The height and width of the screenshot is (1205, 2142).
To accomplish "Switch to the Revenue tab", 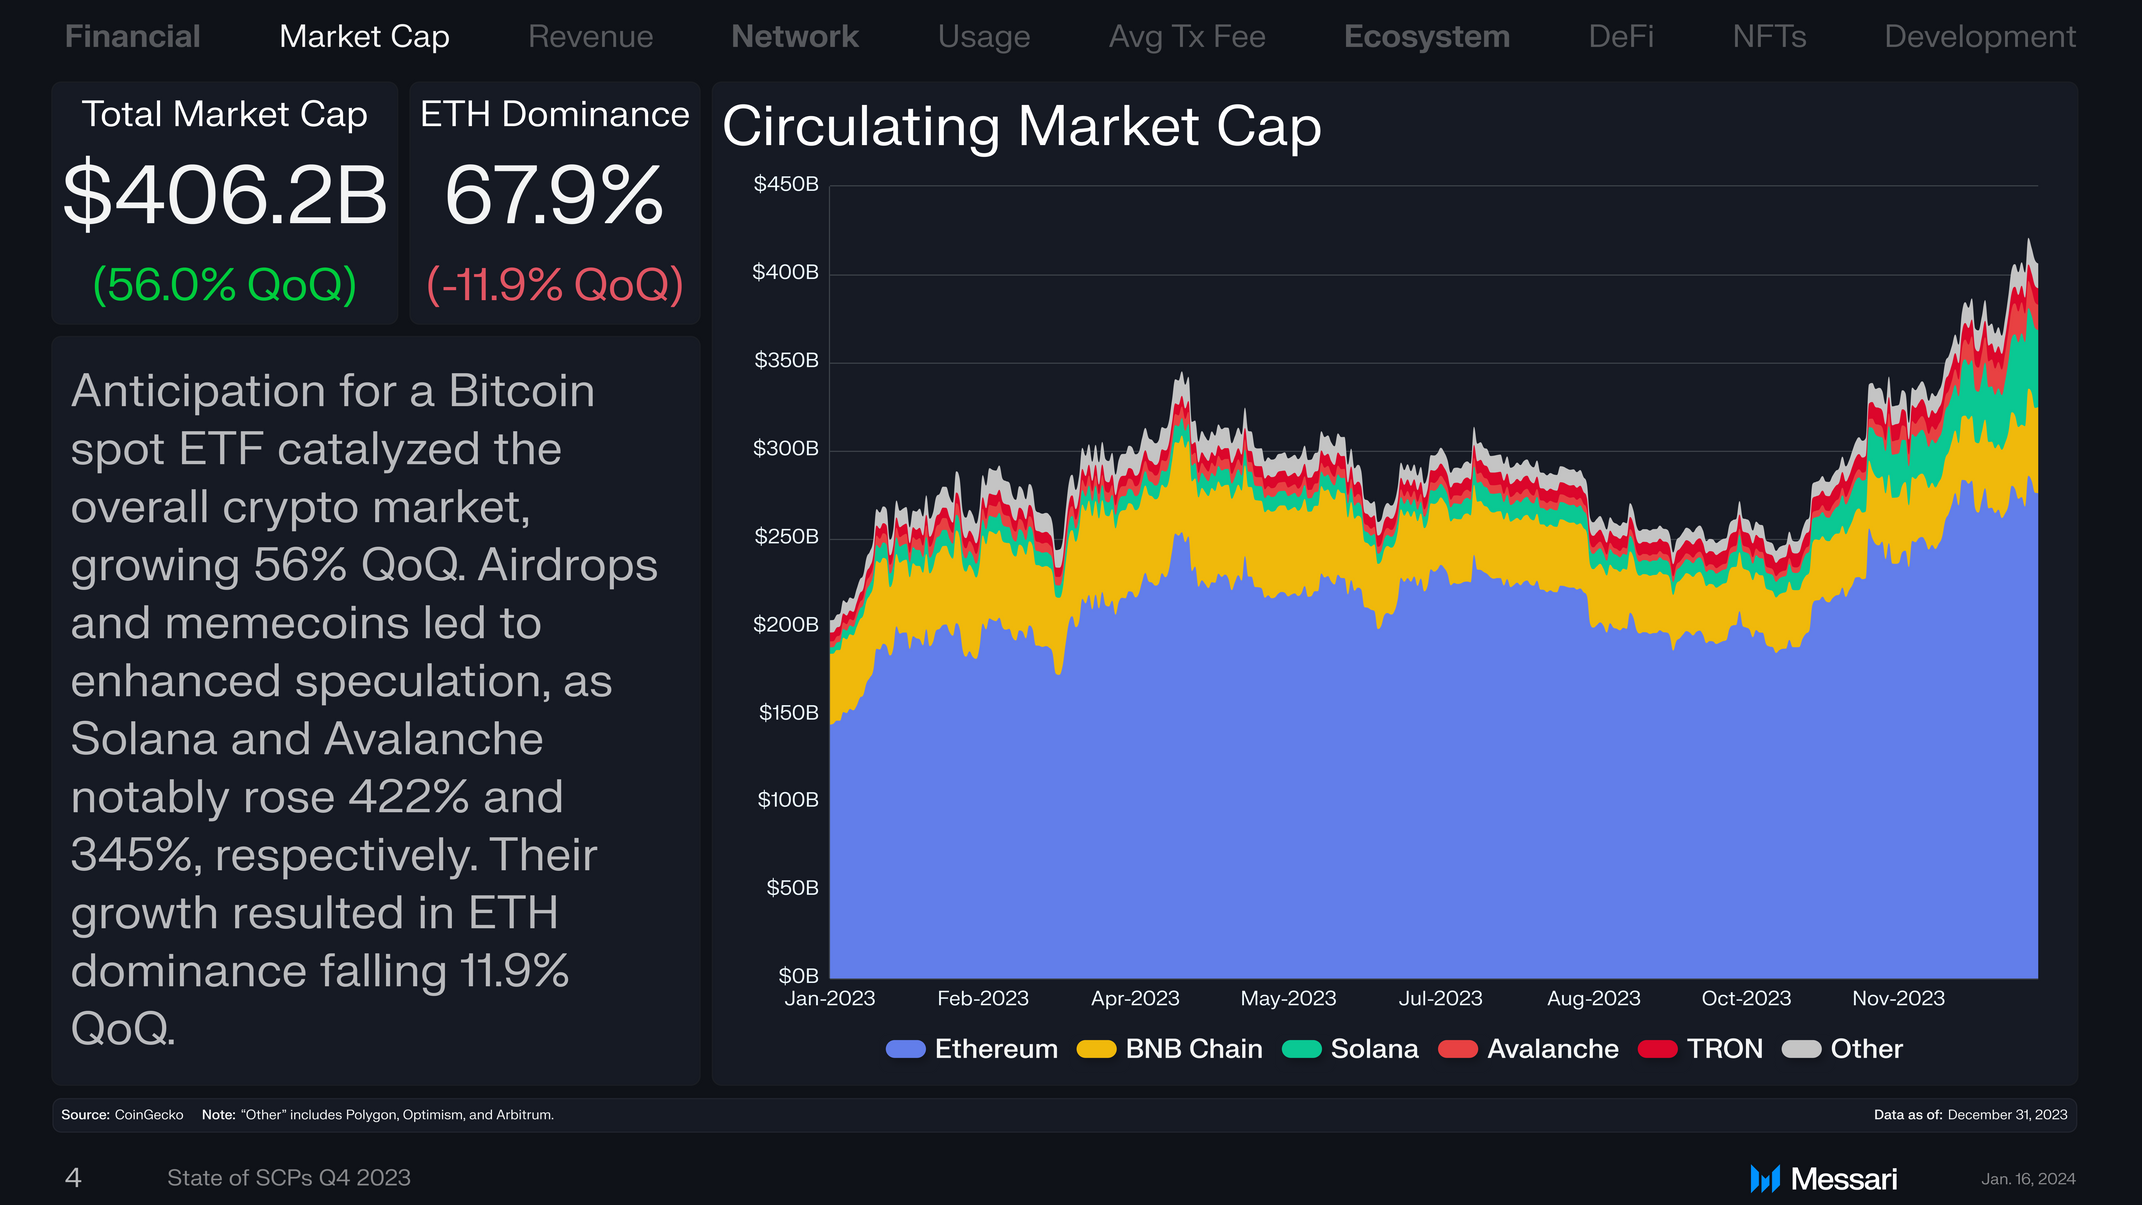I will 590,37.
